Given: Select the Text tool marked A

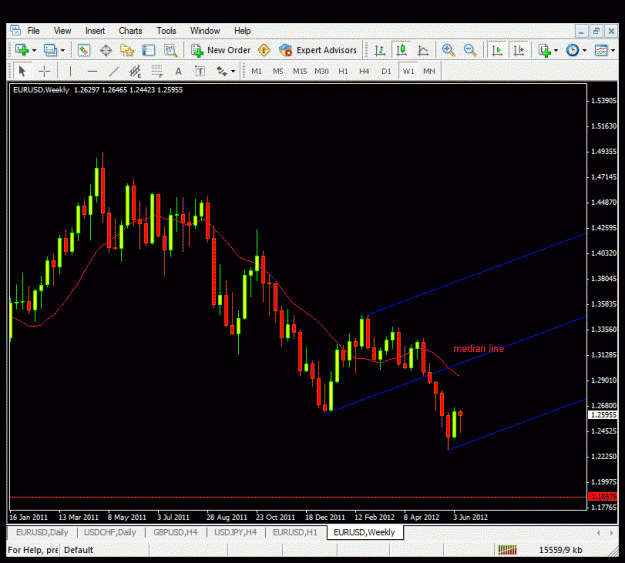Looking at the screenshot, I should [178, 71].
